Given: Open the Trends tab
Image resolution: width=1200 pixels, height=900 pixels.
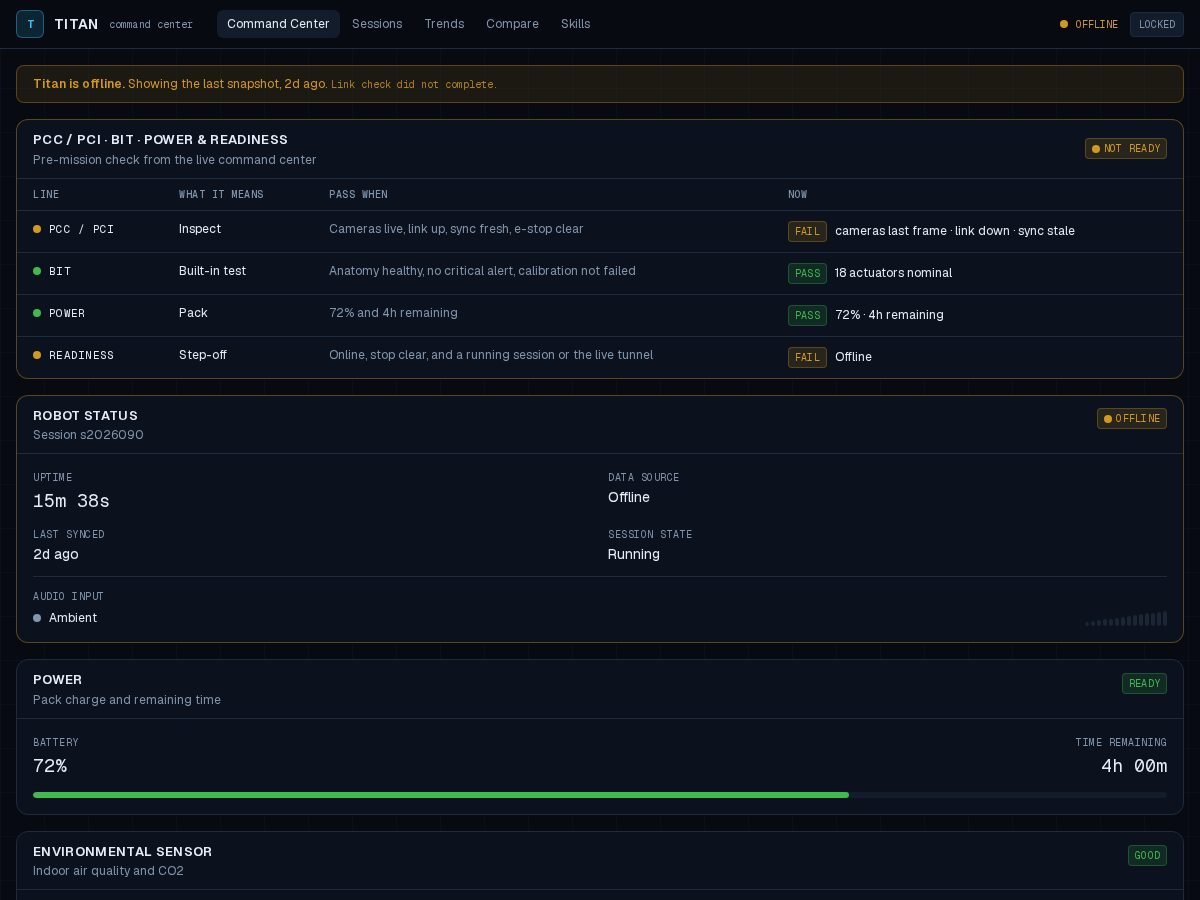Looking at the screenshot, I should click(x=444, y=24).
